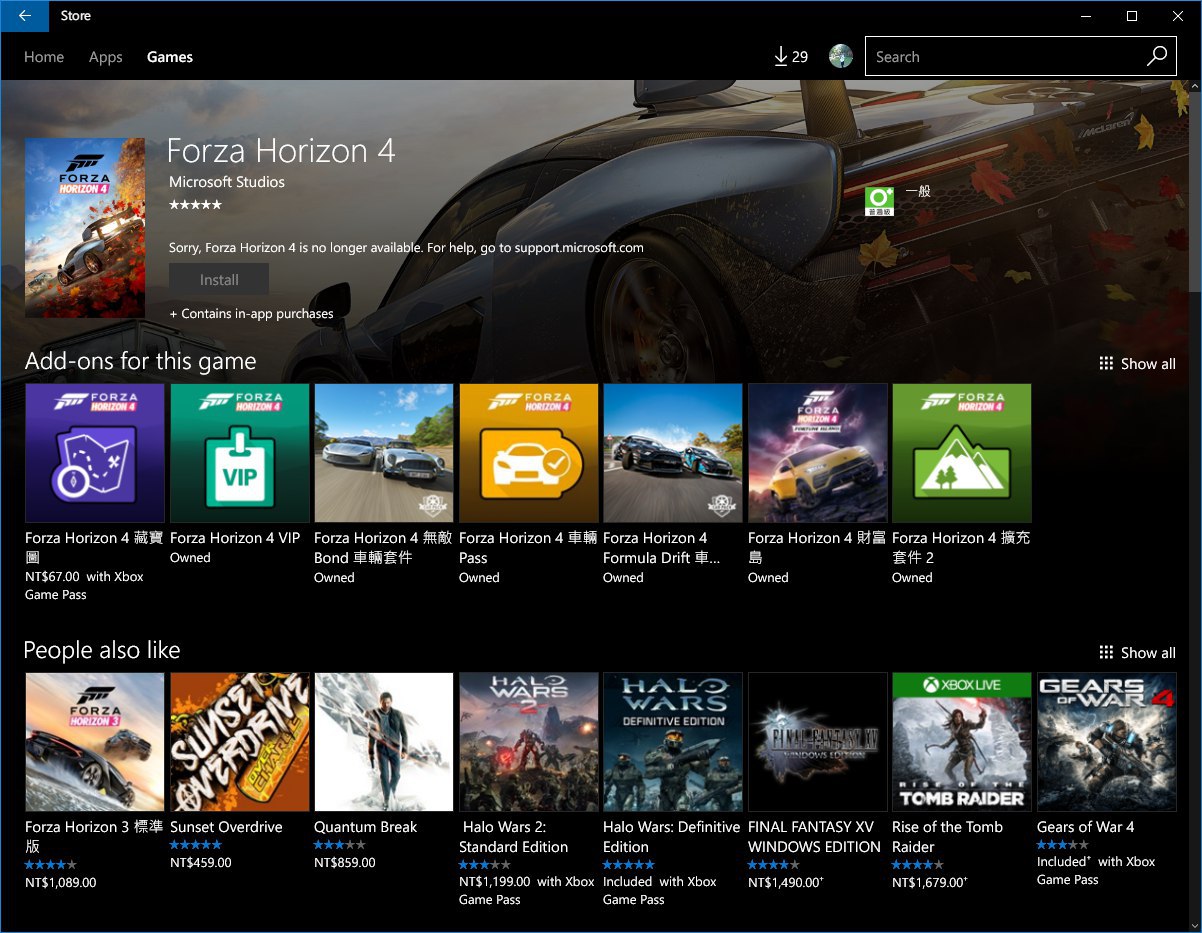Show all add-ons for this game
Screen dimensions: 1202x933
(1137, 364)
